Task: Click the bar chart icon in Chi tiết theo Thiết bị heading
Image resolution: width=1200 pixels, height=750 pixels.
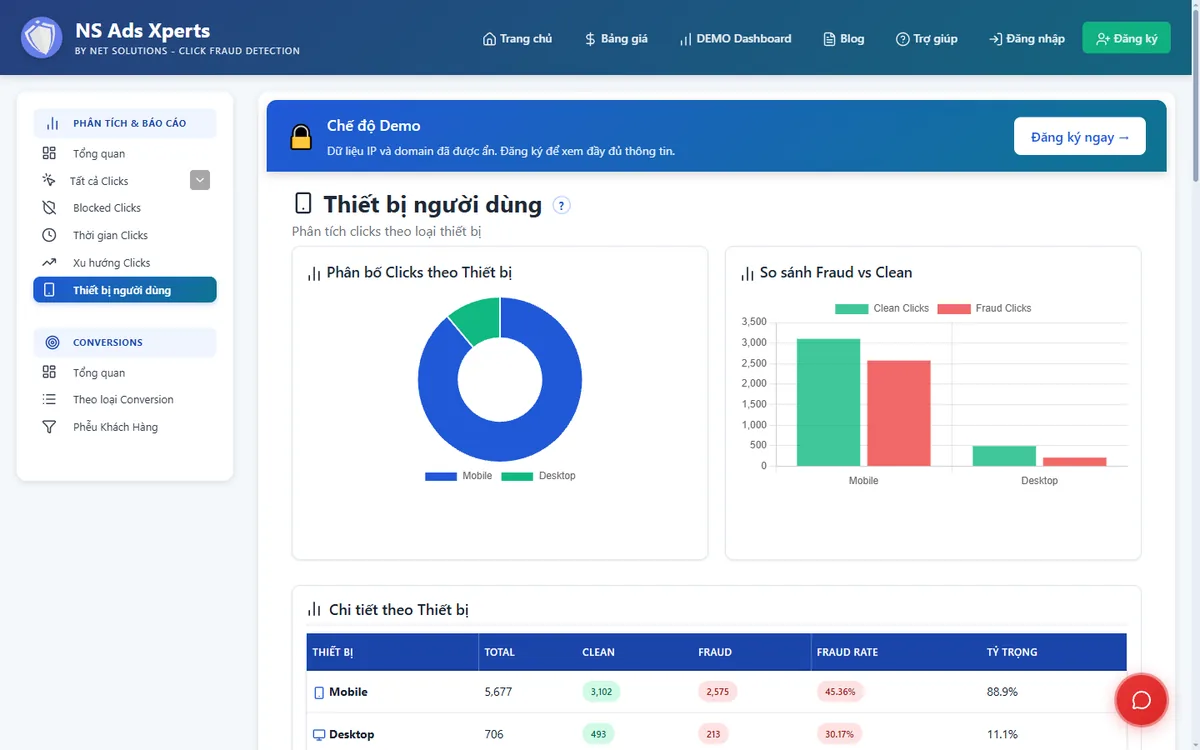Action: point(314,609)
